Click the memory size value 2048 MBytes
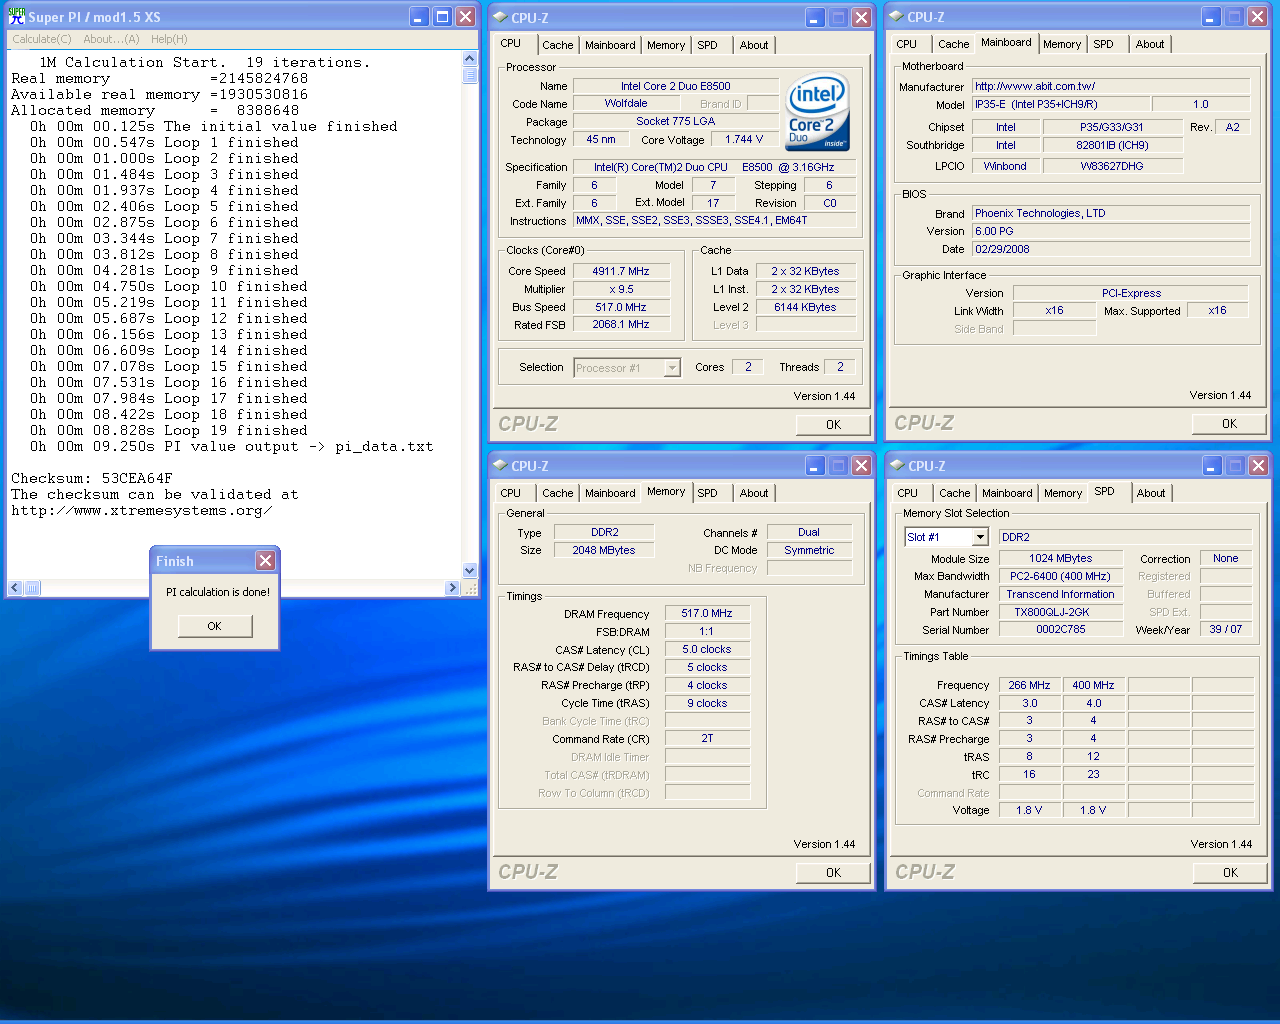1280x1024 pixels. (604, 550)
